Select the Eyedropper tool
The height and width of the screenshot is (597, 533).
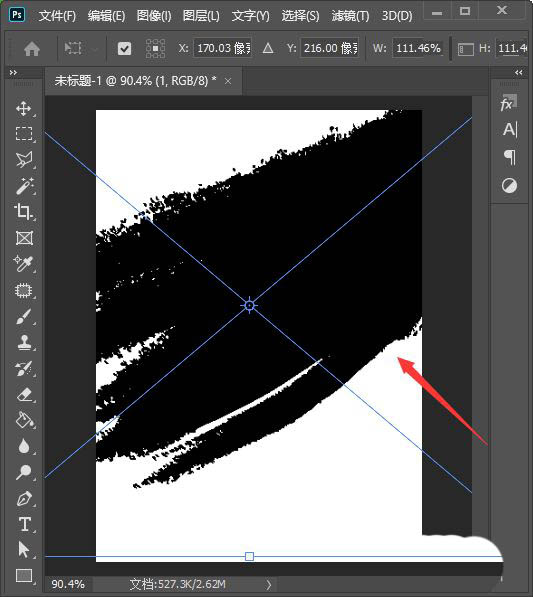(24, 264)
